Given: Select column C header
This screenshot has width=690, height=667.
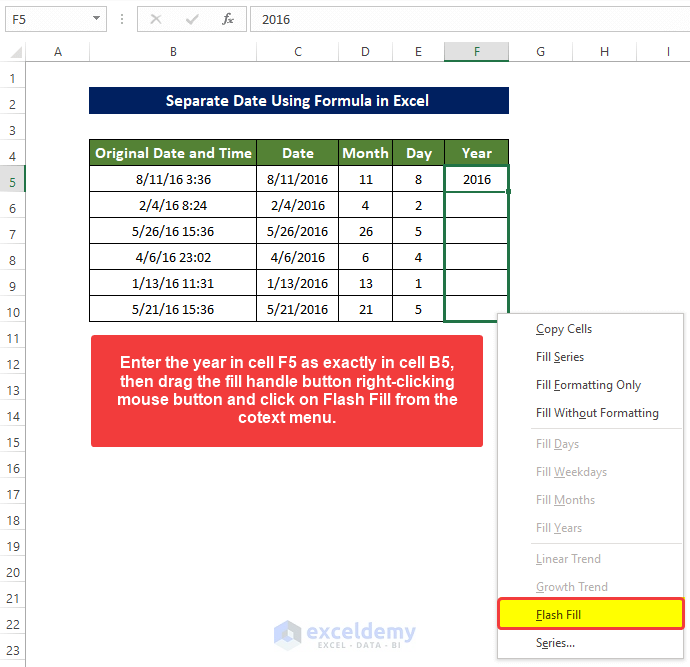Looking at the screenshot, I should 297,52.
